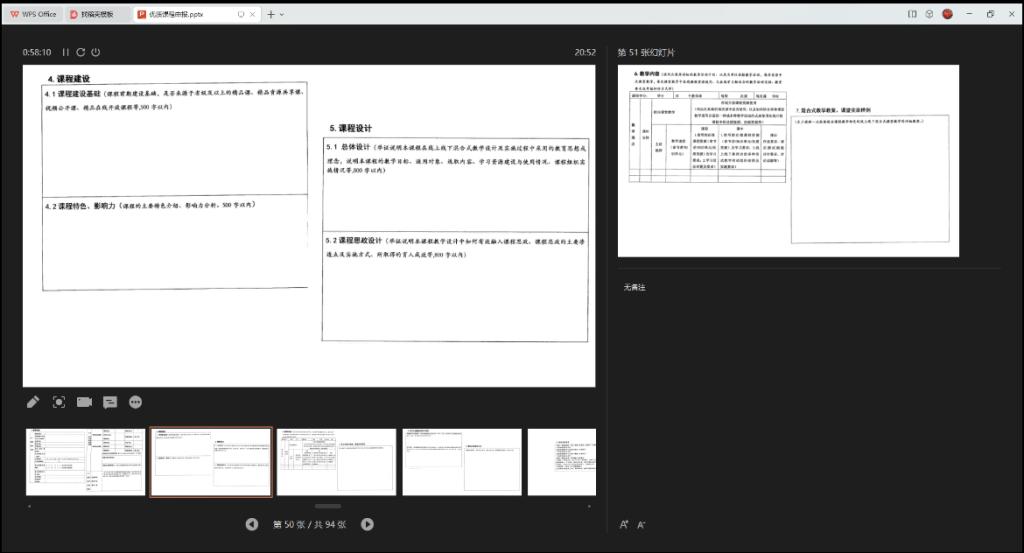
Task: Expand the new tab dropdown arrow
Action: tap(282, 14)
